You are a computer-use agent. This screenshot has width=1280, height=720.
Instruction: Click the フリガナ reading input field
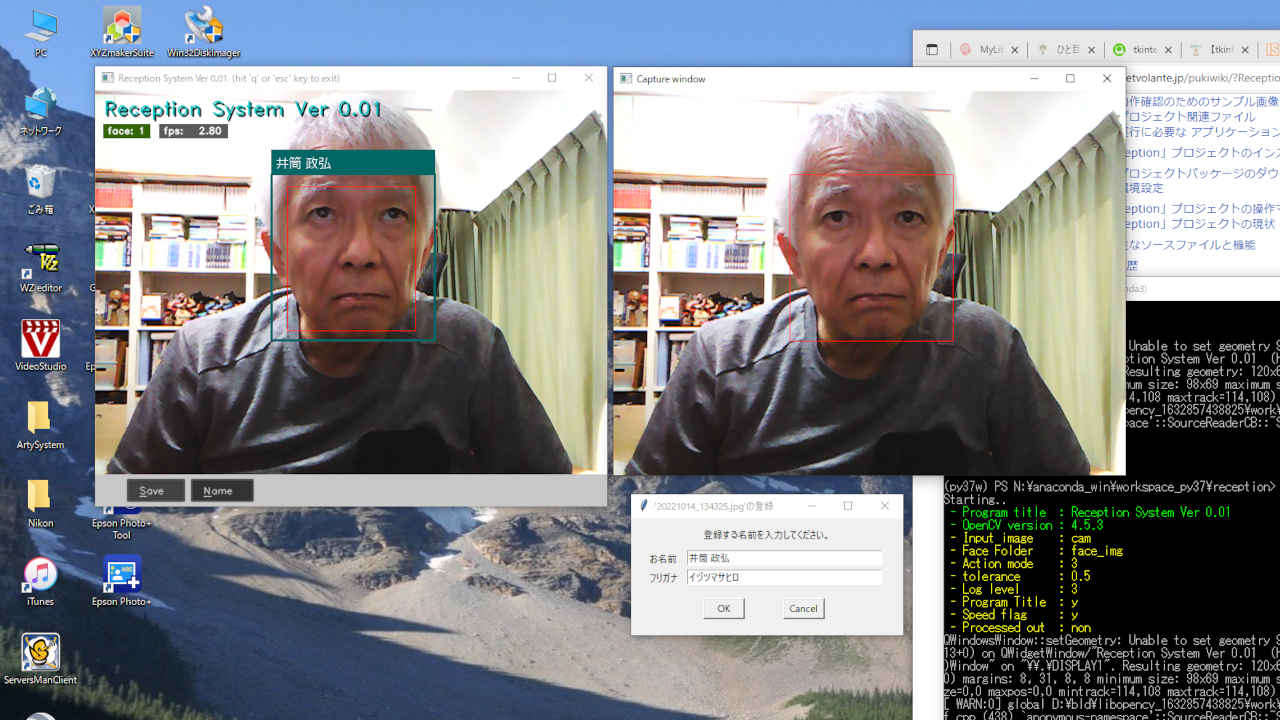point(783,578)
